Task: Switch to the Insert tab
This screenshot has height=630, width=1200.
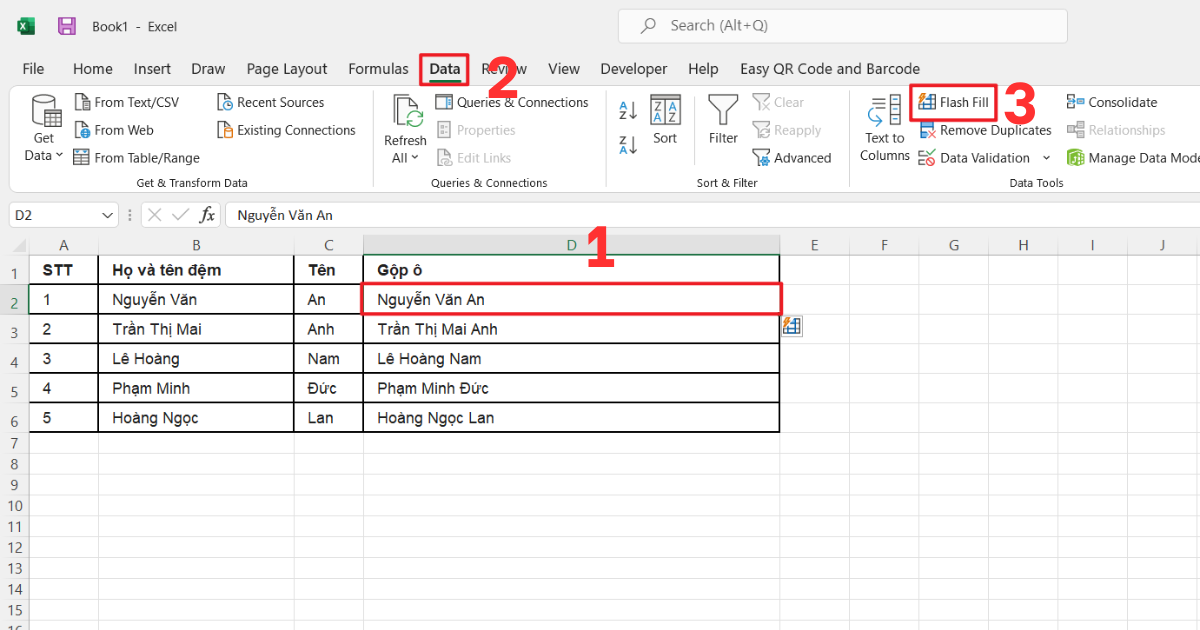Action: point(152,69)
